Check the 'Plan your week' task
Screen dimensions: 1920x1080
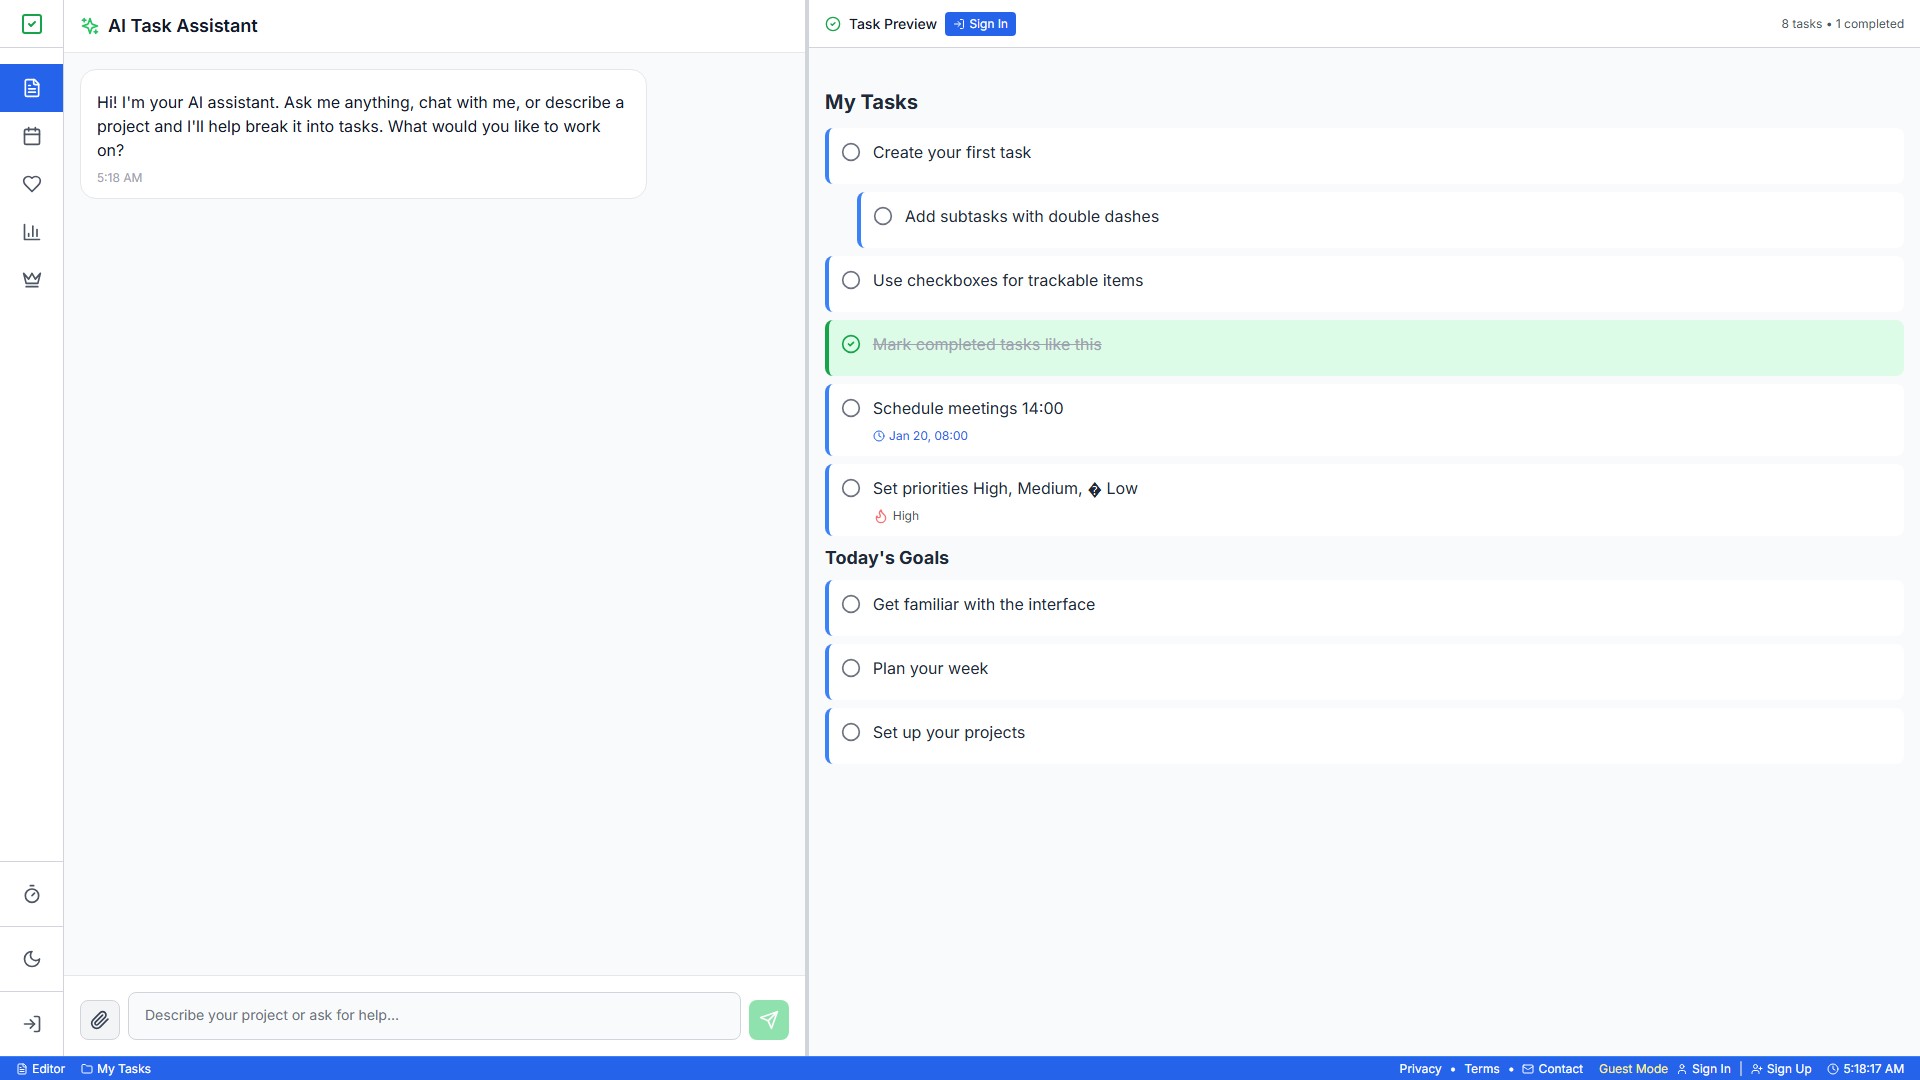point(851,668)
